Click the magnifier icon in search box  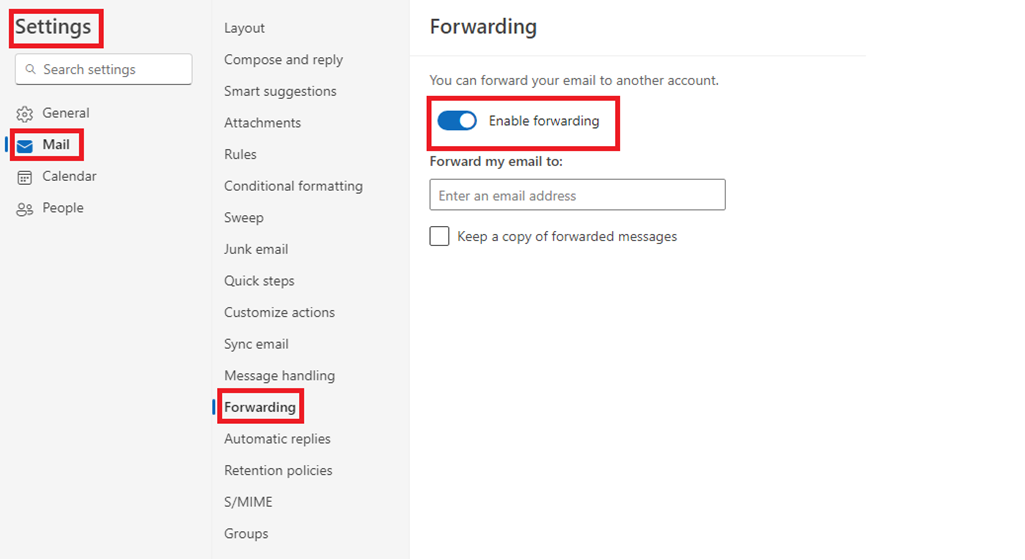pos(30,69)
